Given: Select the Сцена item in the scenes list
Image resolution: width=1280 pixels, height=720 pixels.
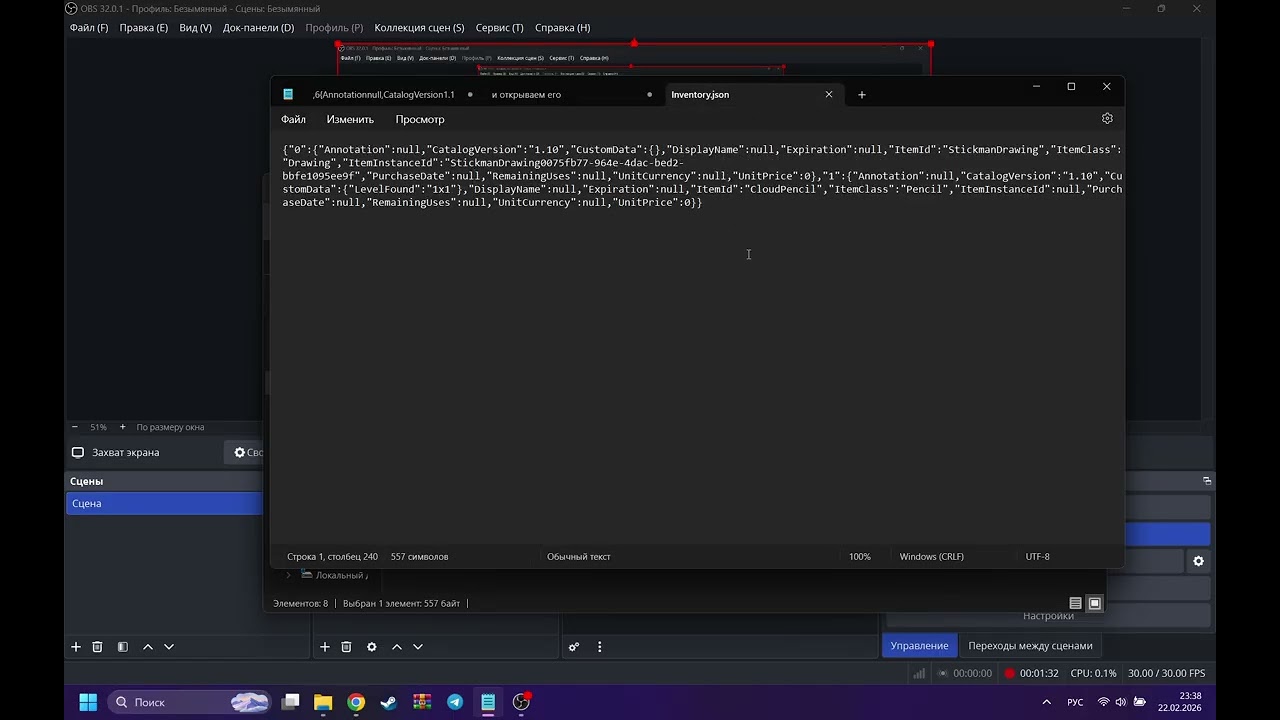Looking at the screenshot, I should point(164,504).
